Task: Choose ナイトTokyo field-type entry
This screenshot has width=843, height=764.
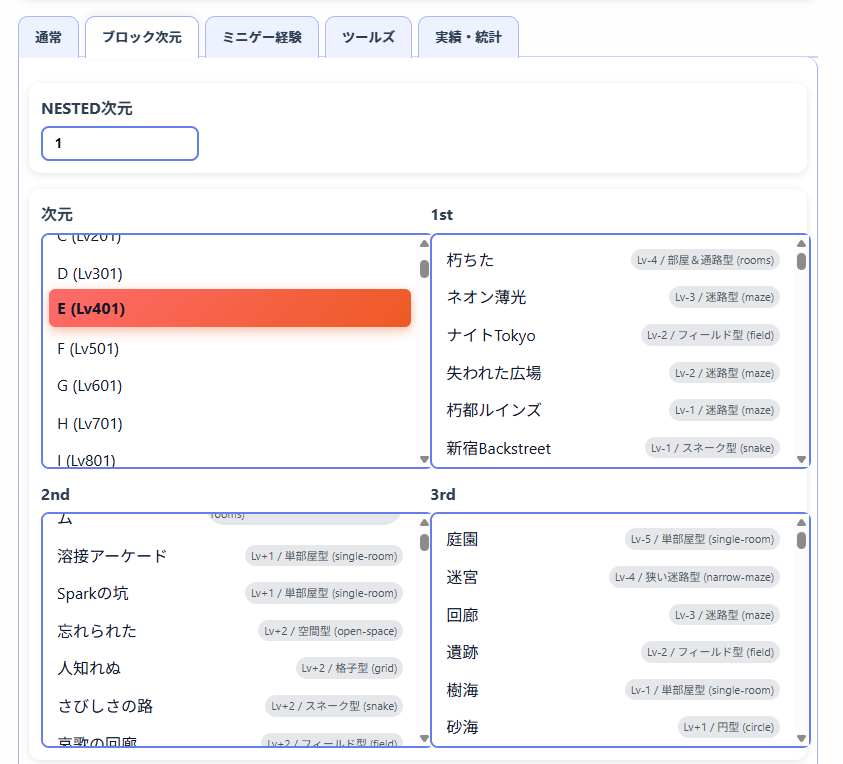Action: [612, 335]
